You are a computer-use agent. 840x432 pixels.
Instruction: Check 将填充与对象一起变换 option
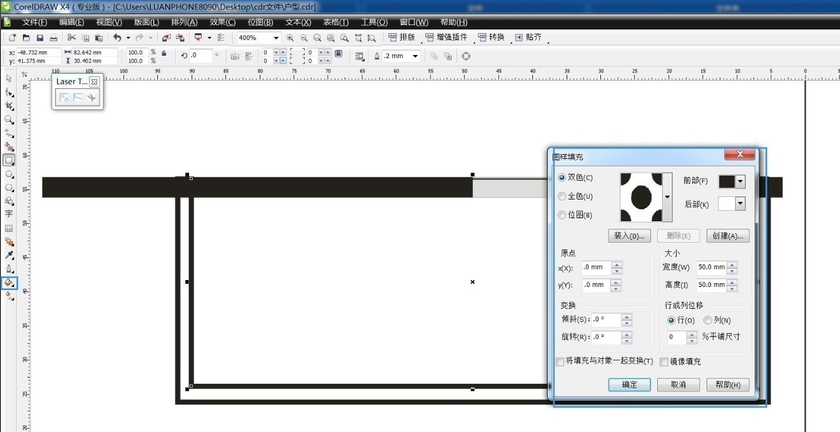tap(560, 361)
